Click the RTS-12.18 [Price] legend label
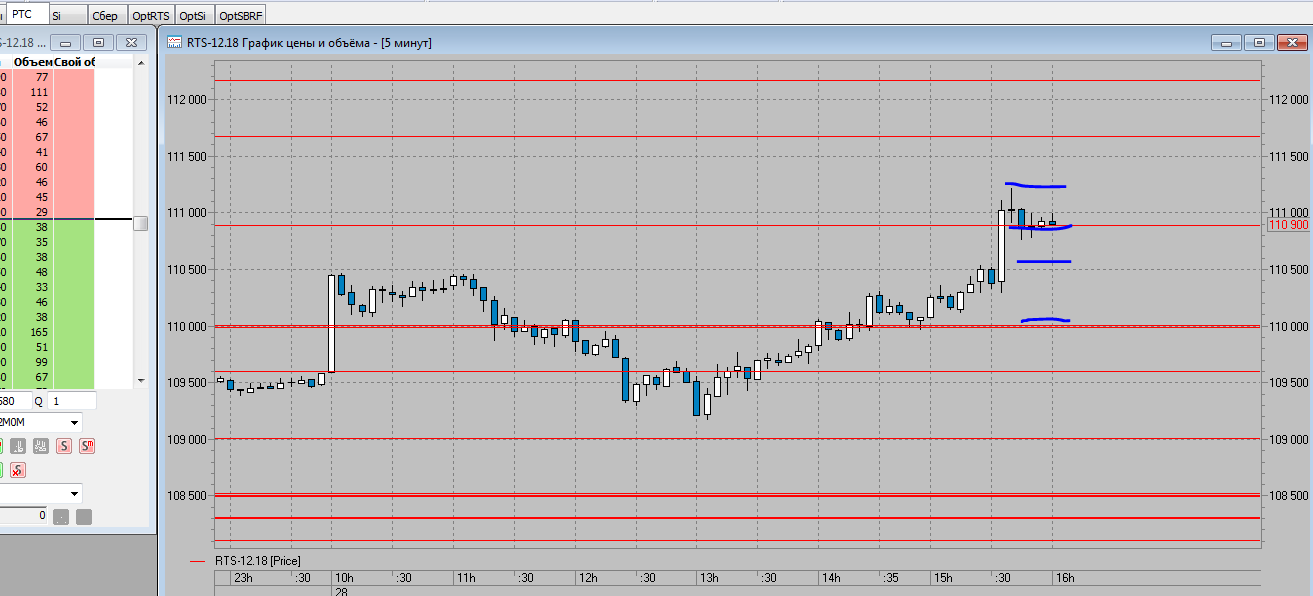 click(257, 561)
